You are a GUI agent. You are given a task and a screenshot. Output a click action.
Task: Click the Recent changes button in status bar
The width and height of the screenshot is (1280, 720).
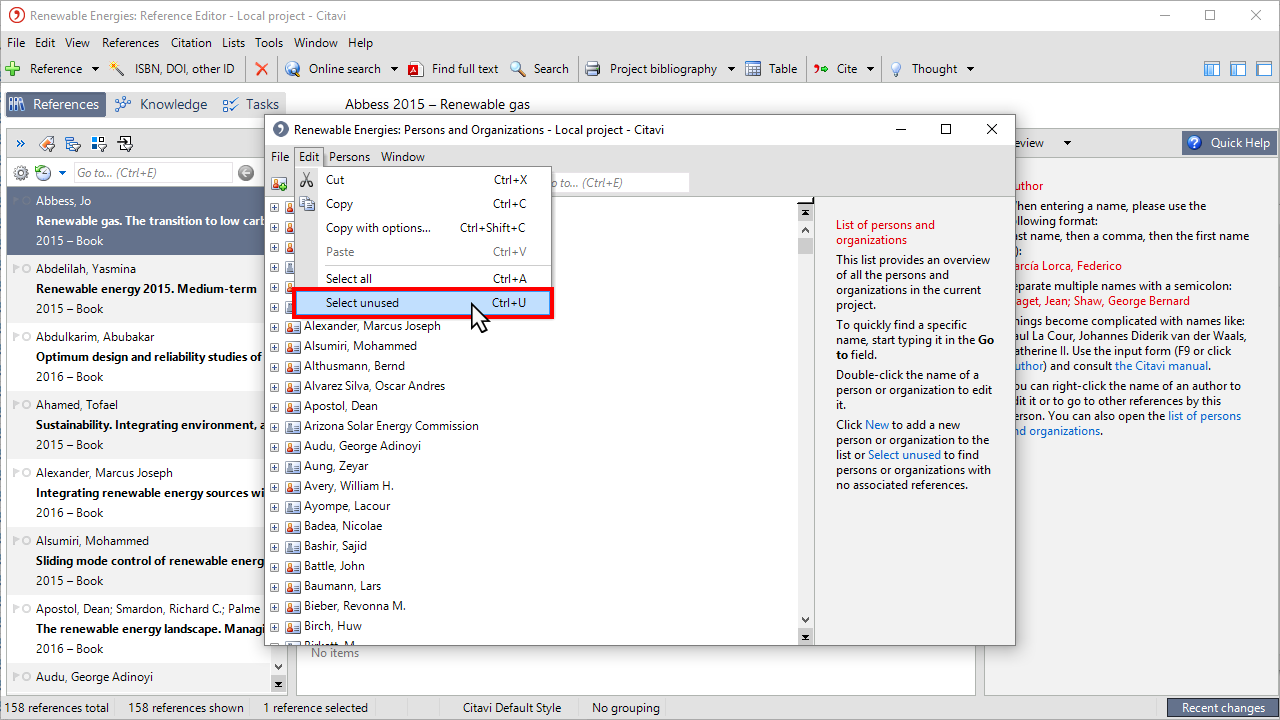click(1223, 708)
